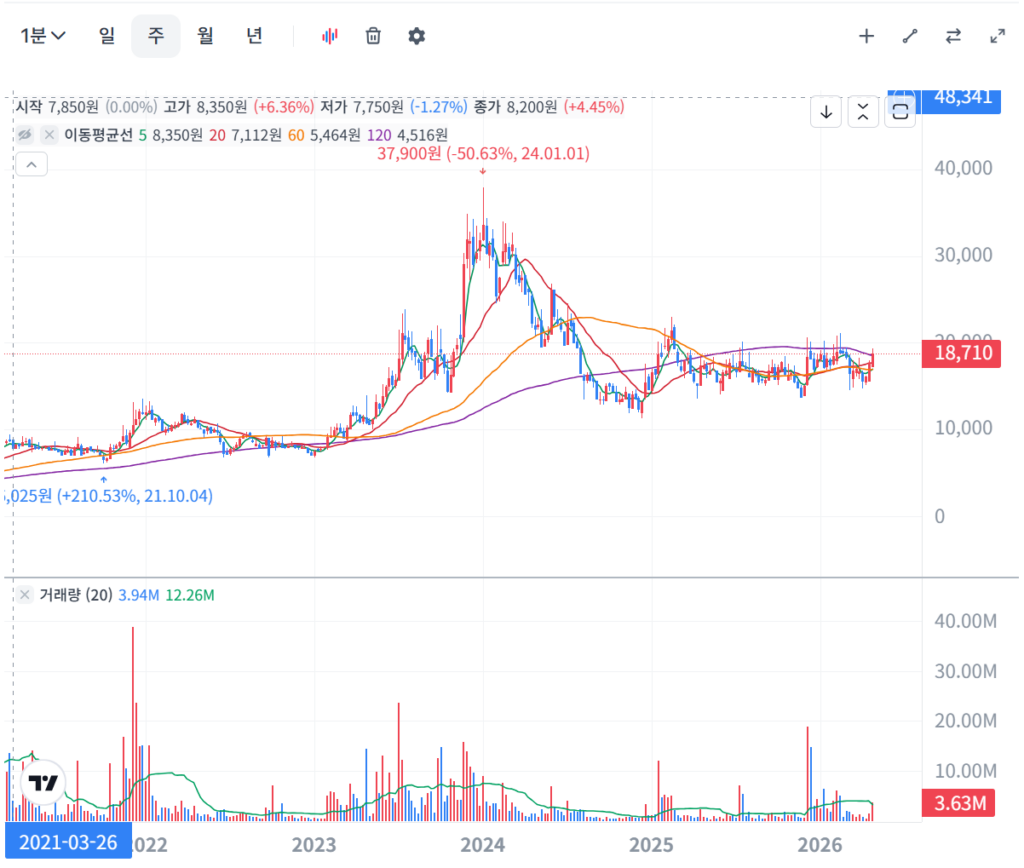Click the swap arrows compare icon
The width and height of the screenshot is (1024, 868).
[953, 36]
